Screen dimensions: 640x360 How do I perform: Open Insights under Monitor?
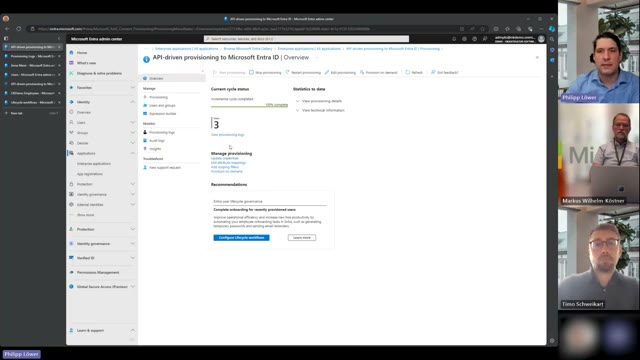(x=155, y=149)
